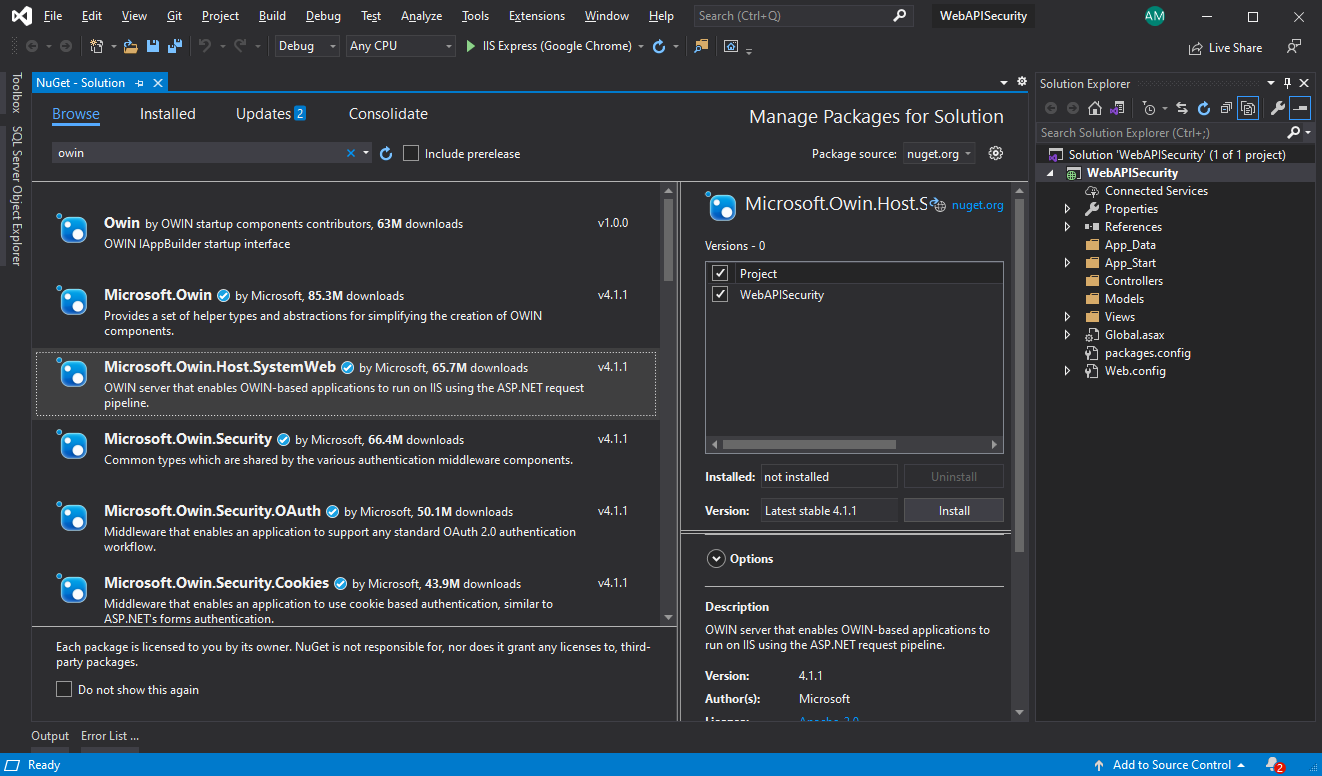Open the Git menu

click(175, 16)
